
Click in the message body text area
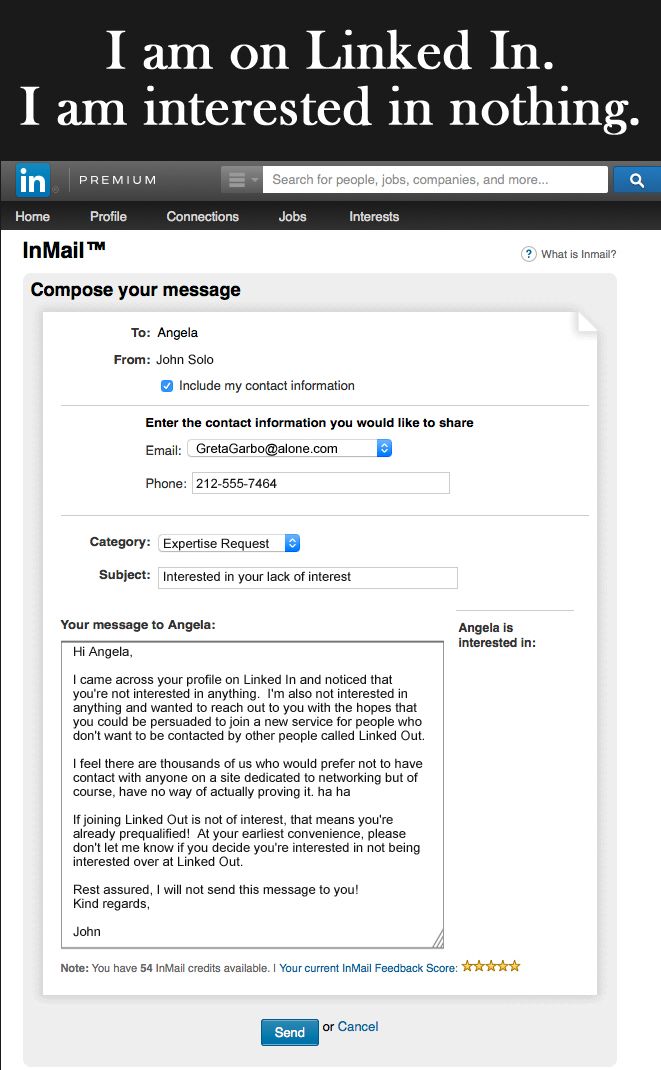click(x=252, y=794)
